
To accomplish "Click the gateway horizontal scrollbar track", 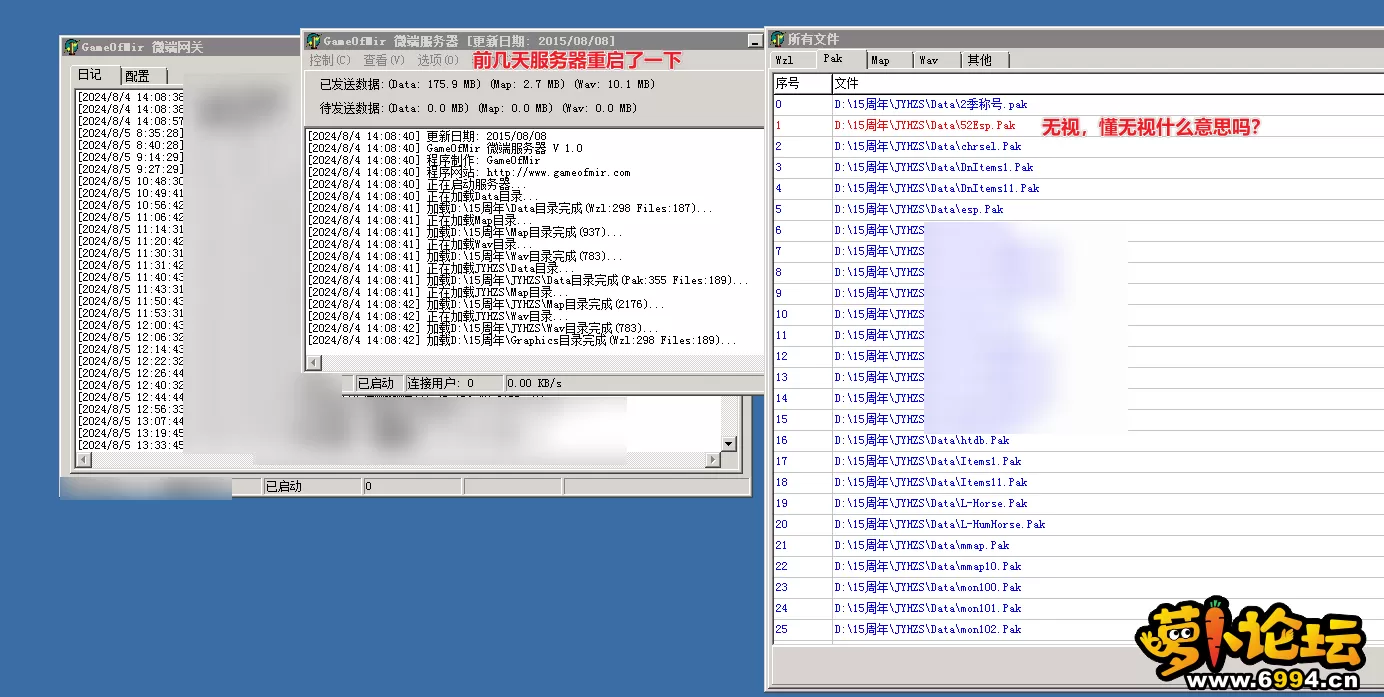I will coord(398,460).
